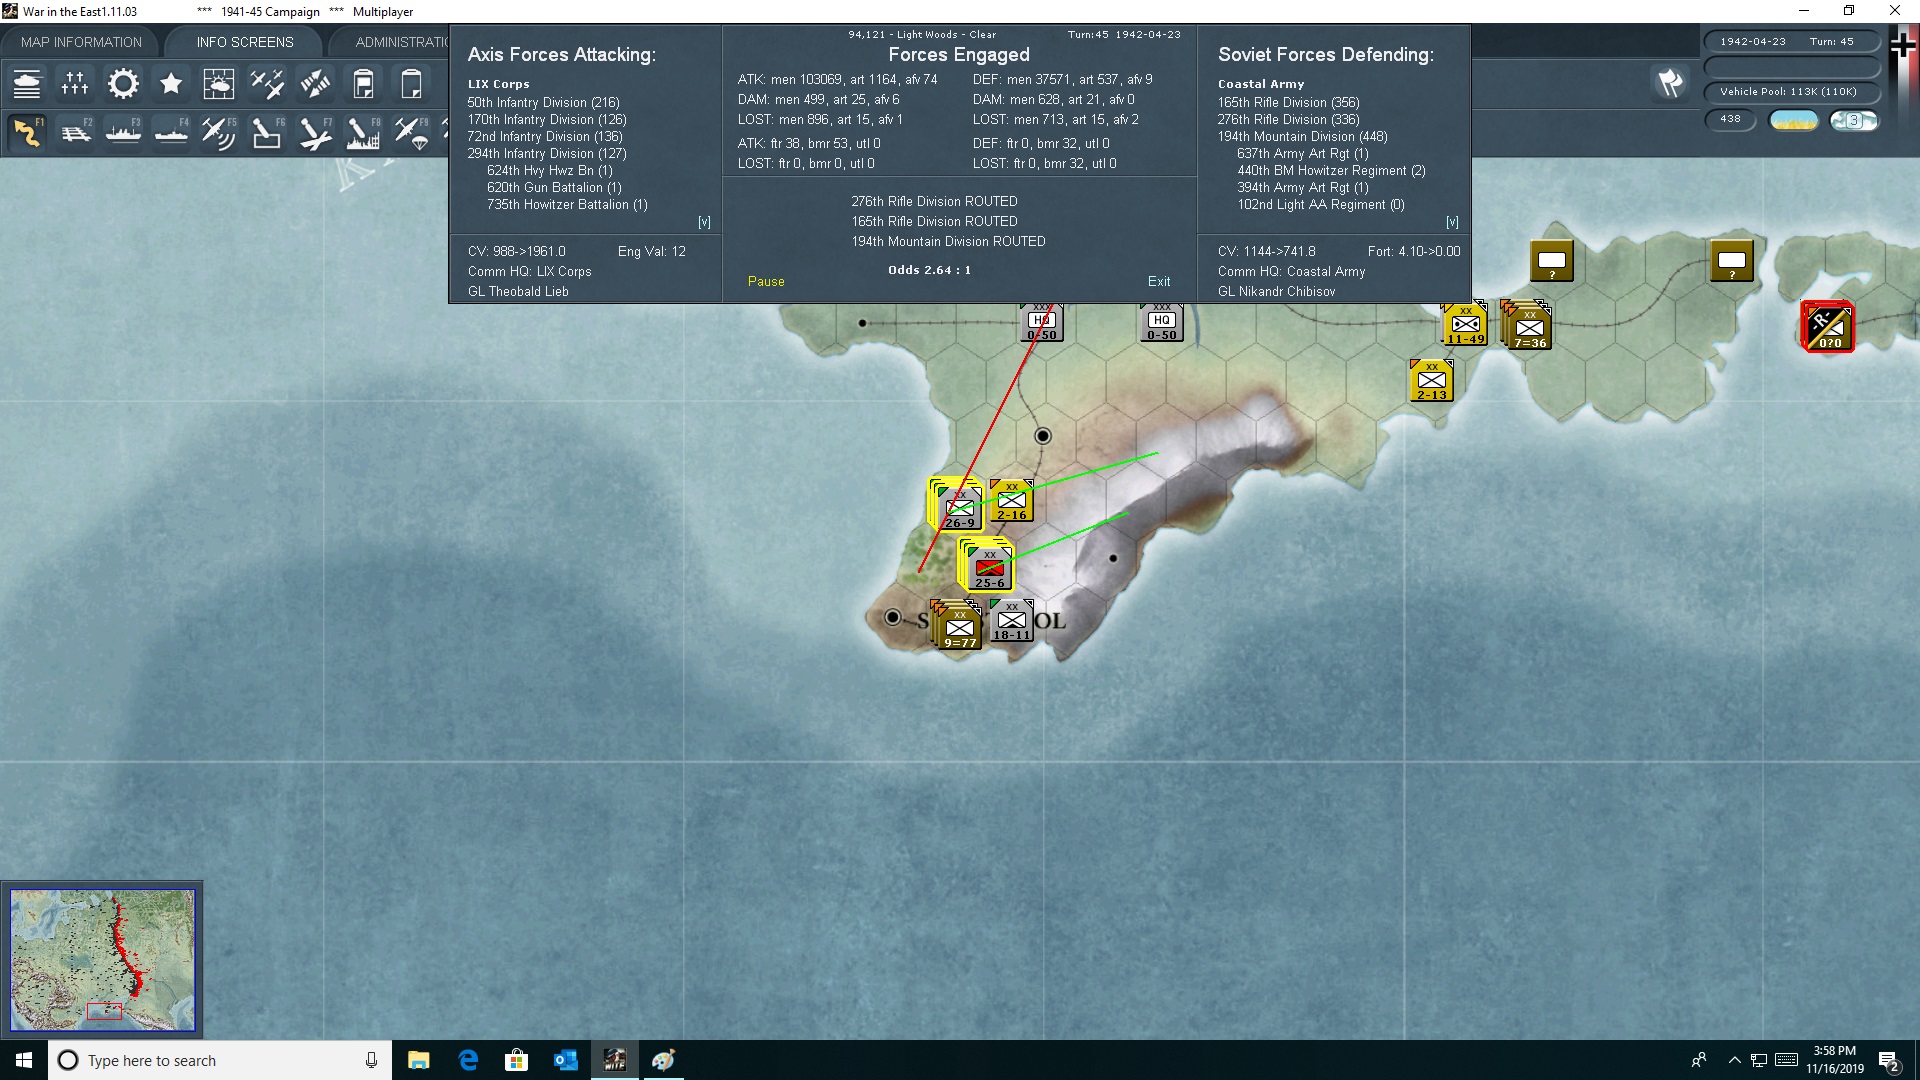Open Outlook from taskbar
The width and height of the screenshot is (1920, 1080).
[x=565, y=1060]
